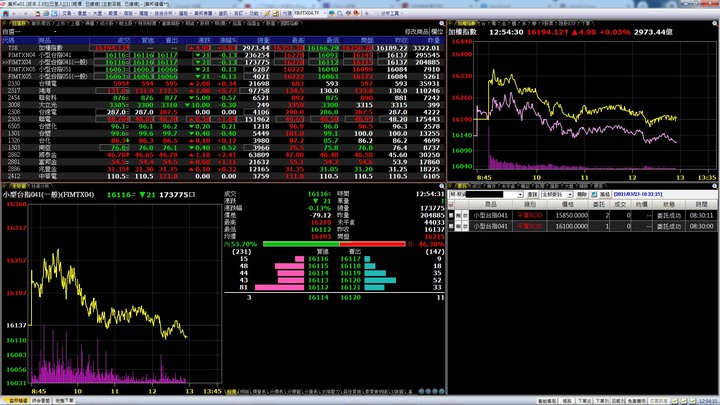The image size is (720, 405).
Task: Click modify button on 16100.0000 order row
Action: point(465,226)
